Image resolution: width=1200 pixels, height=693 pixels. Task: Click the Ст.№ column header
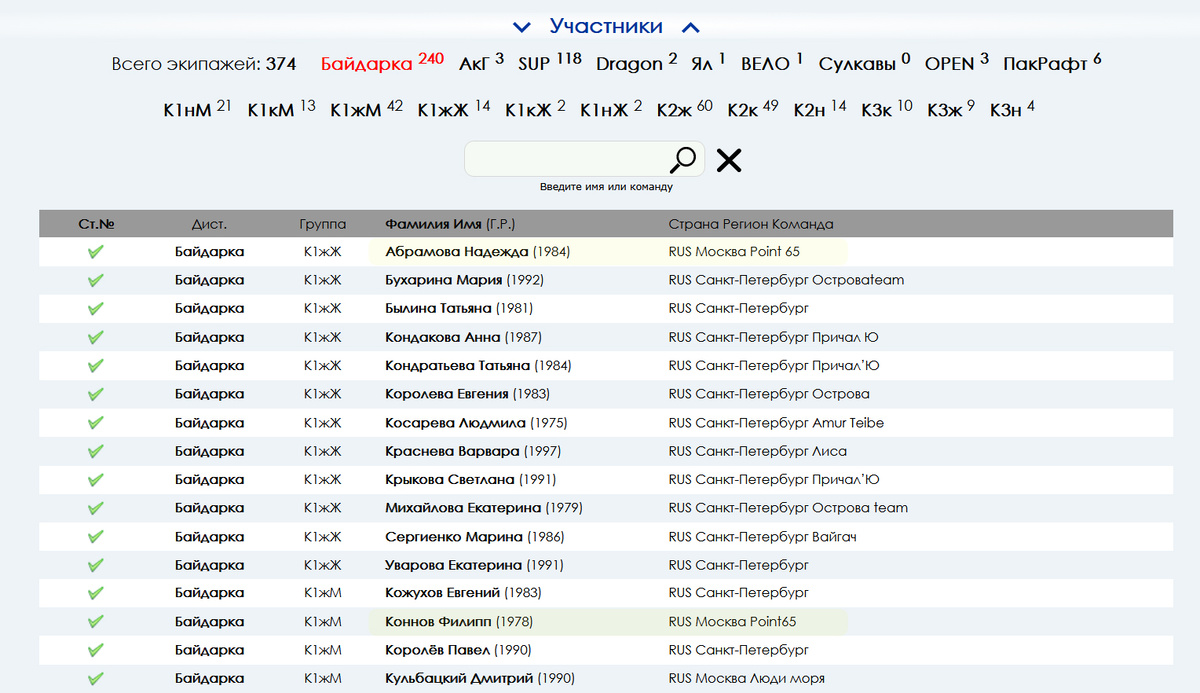[96, 224]
